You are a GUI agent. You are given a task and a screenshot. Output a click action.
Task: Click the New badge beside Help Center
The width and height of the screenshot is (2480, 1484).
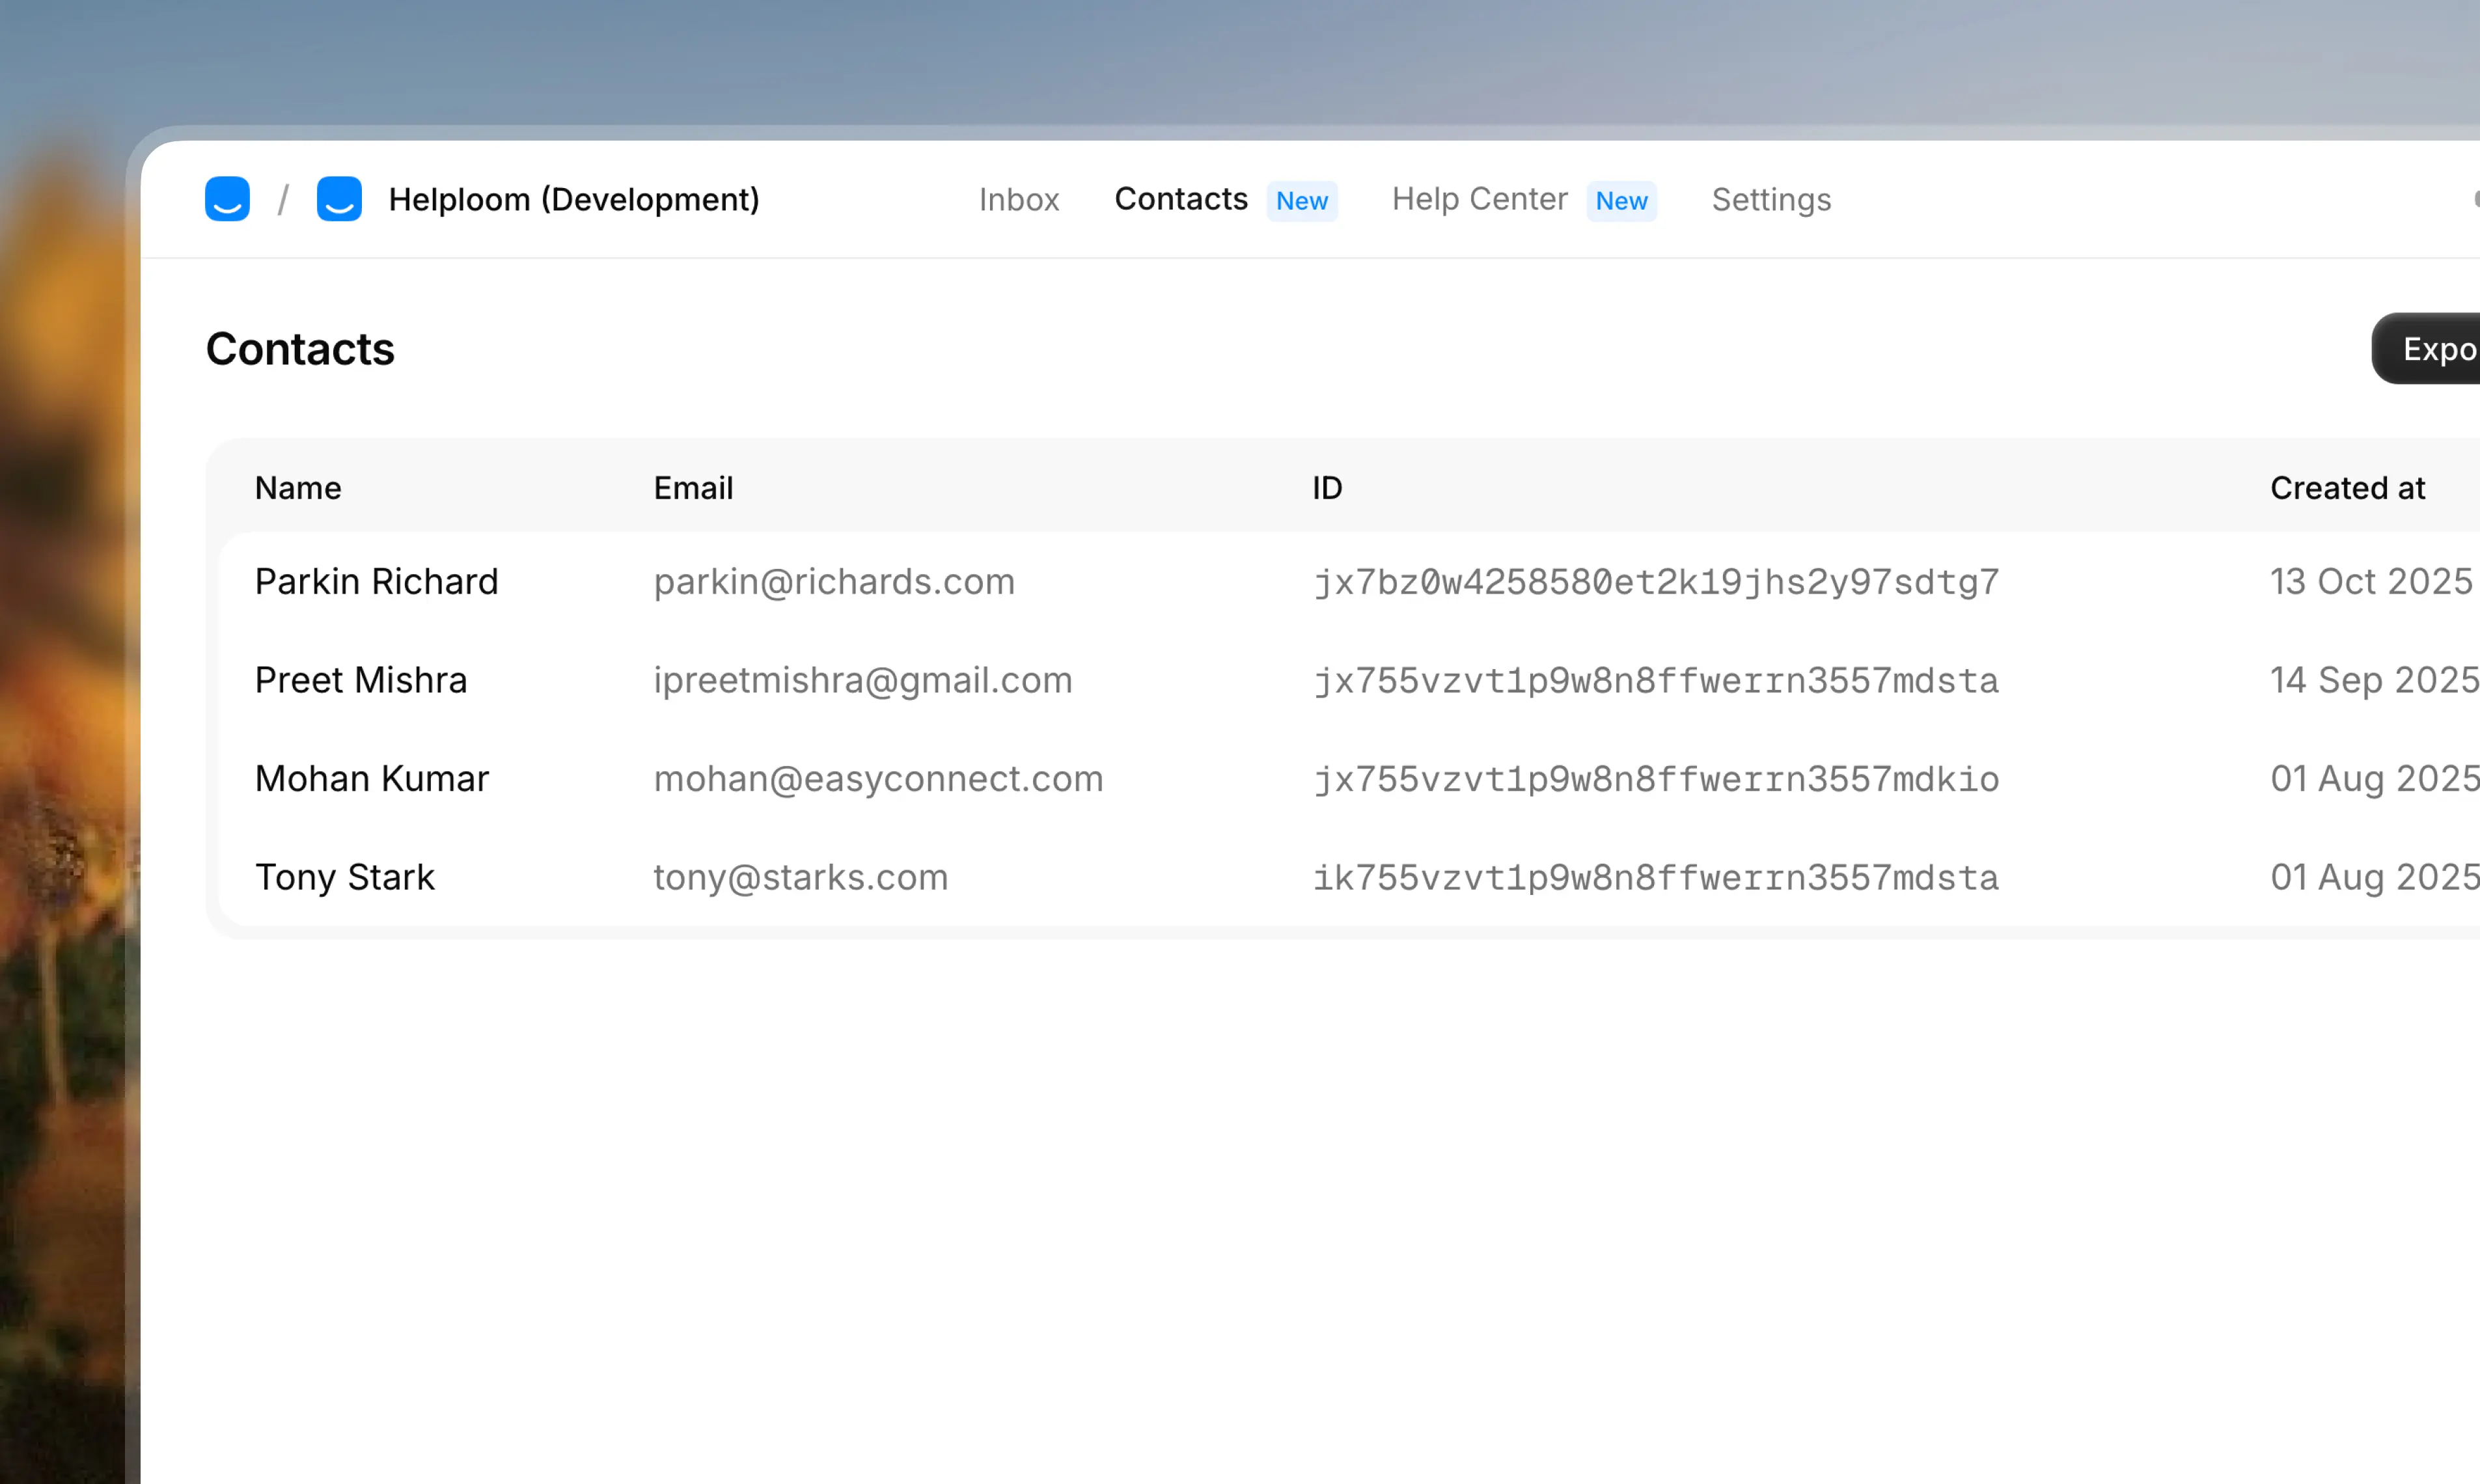tap(1620, 201)
